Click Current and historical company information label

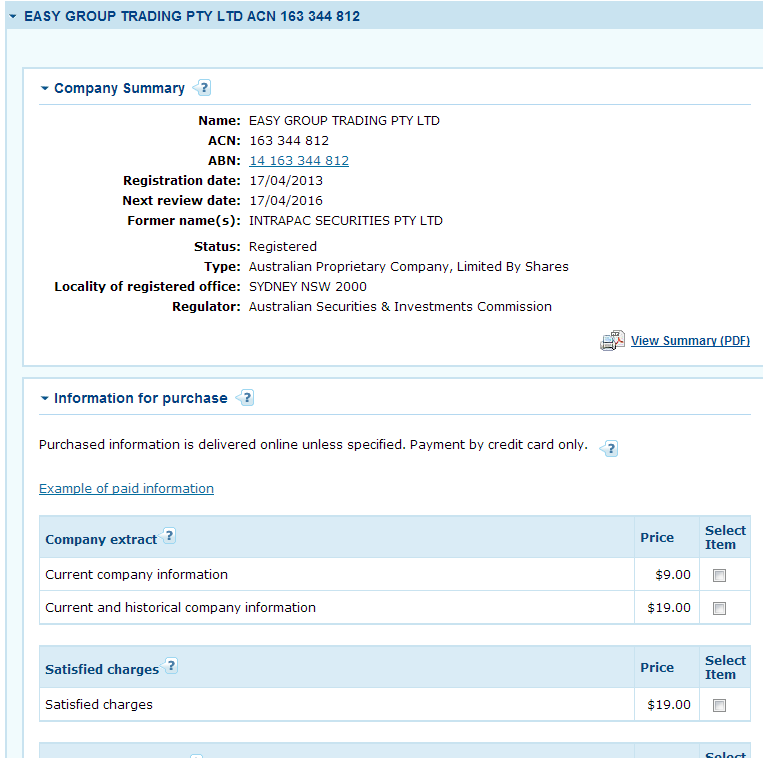181,608
